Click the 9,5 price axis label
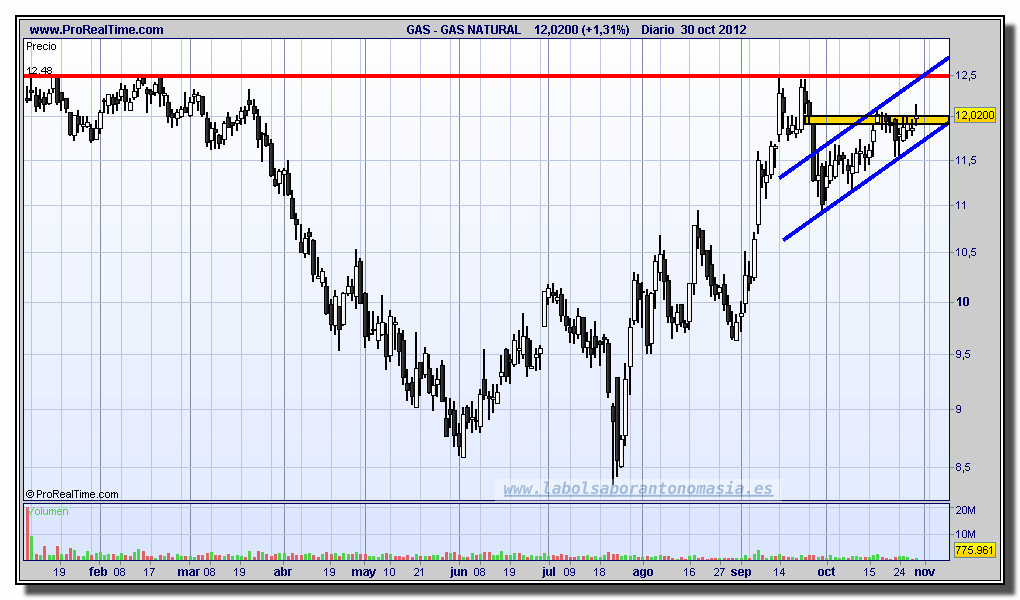This screenshot has width=1020, height=600. 965,355
